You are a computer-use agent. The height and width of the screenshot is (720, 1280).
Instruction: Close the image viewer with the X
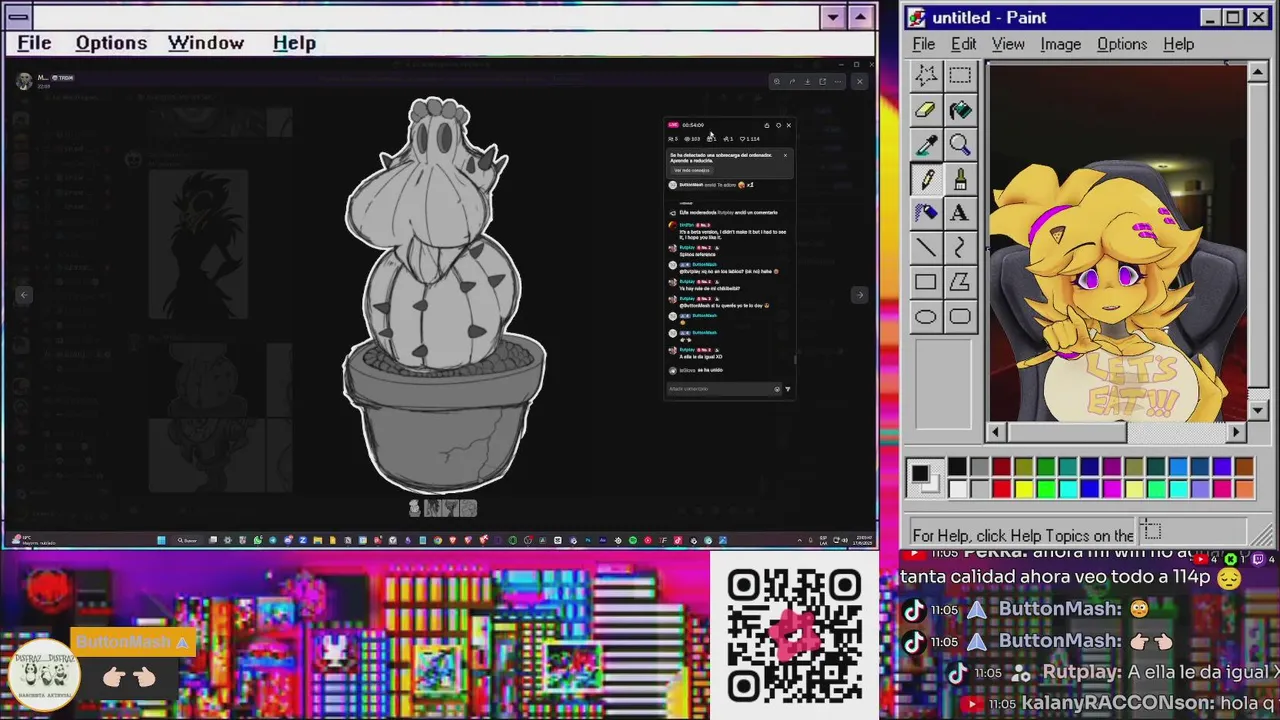(859, 82)
